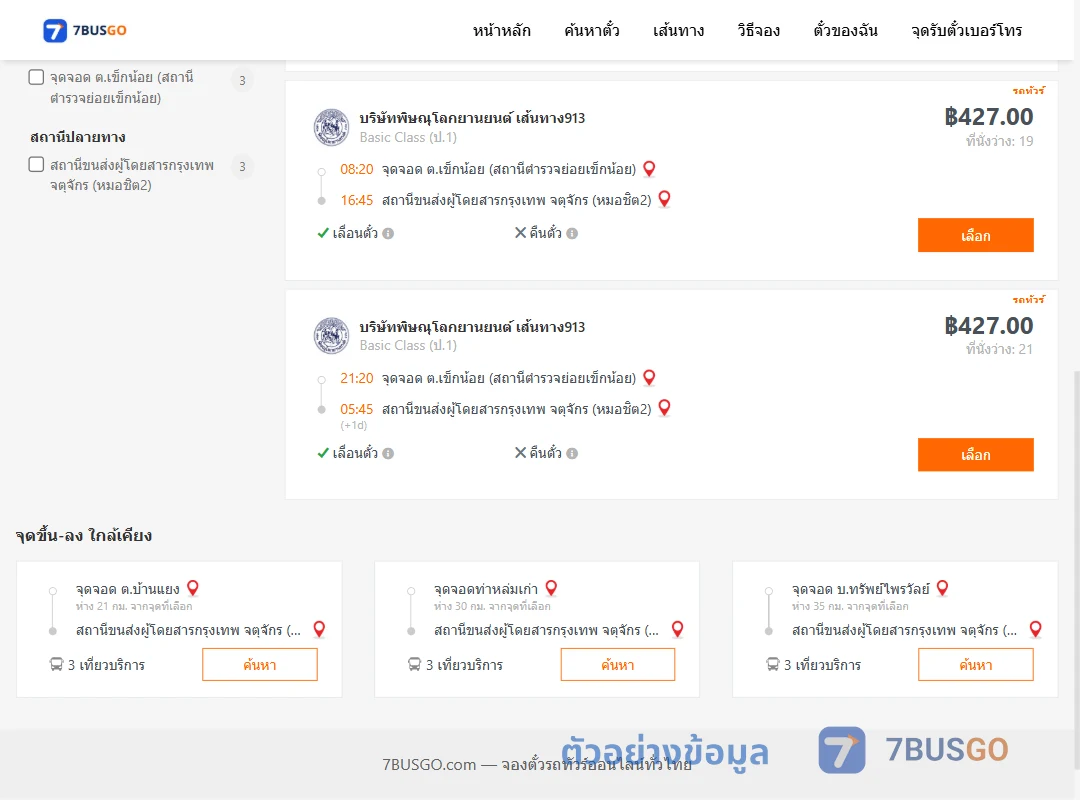Open หน้าหลัก in the top navigation
This screenshot has width=1080, height=800.
click(x=501, y=30)
